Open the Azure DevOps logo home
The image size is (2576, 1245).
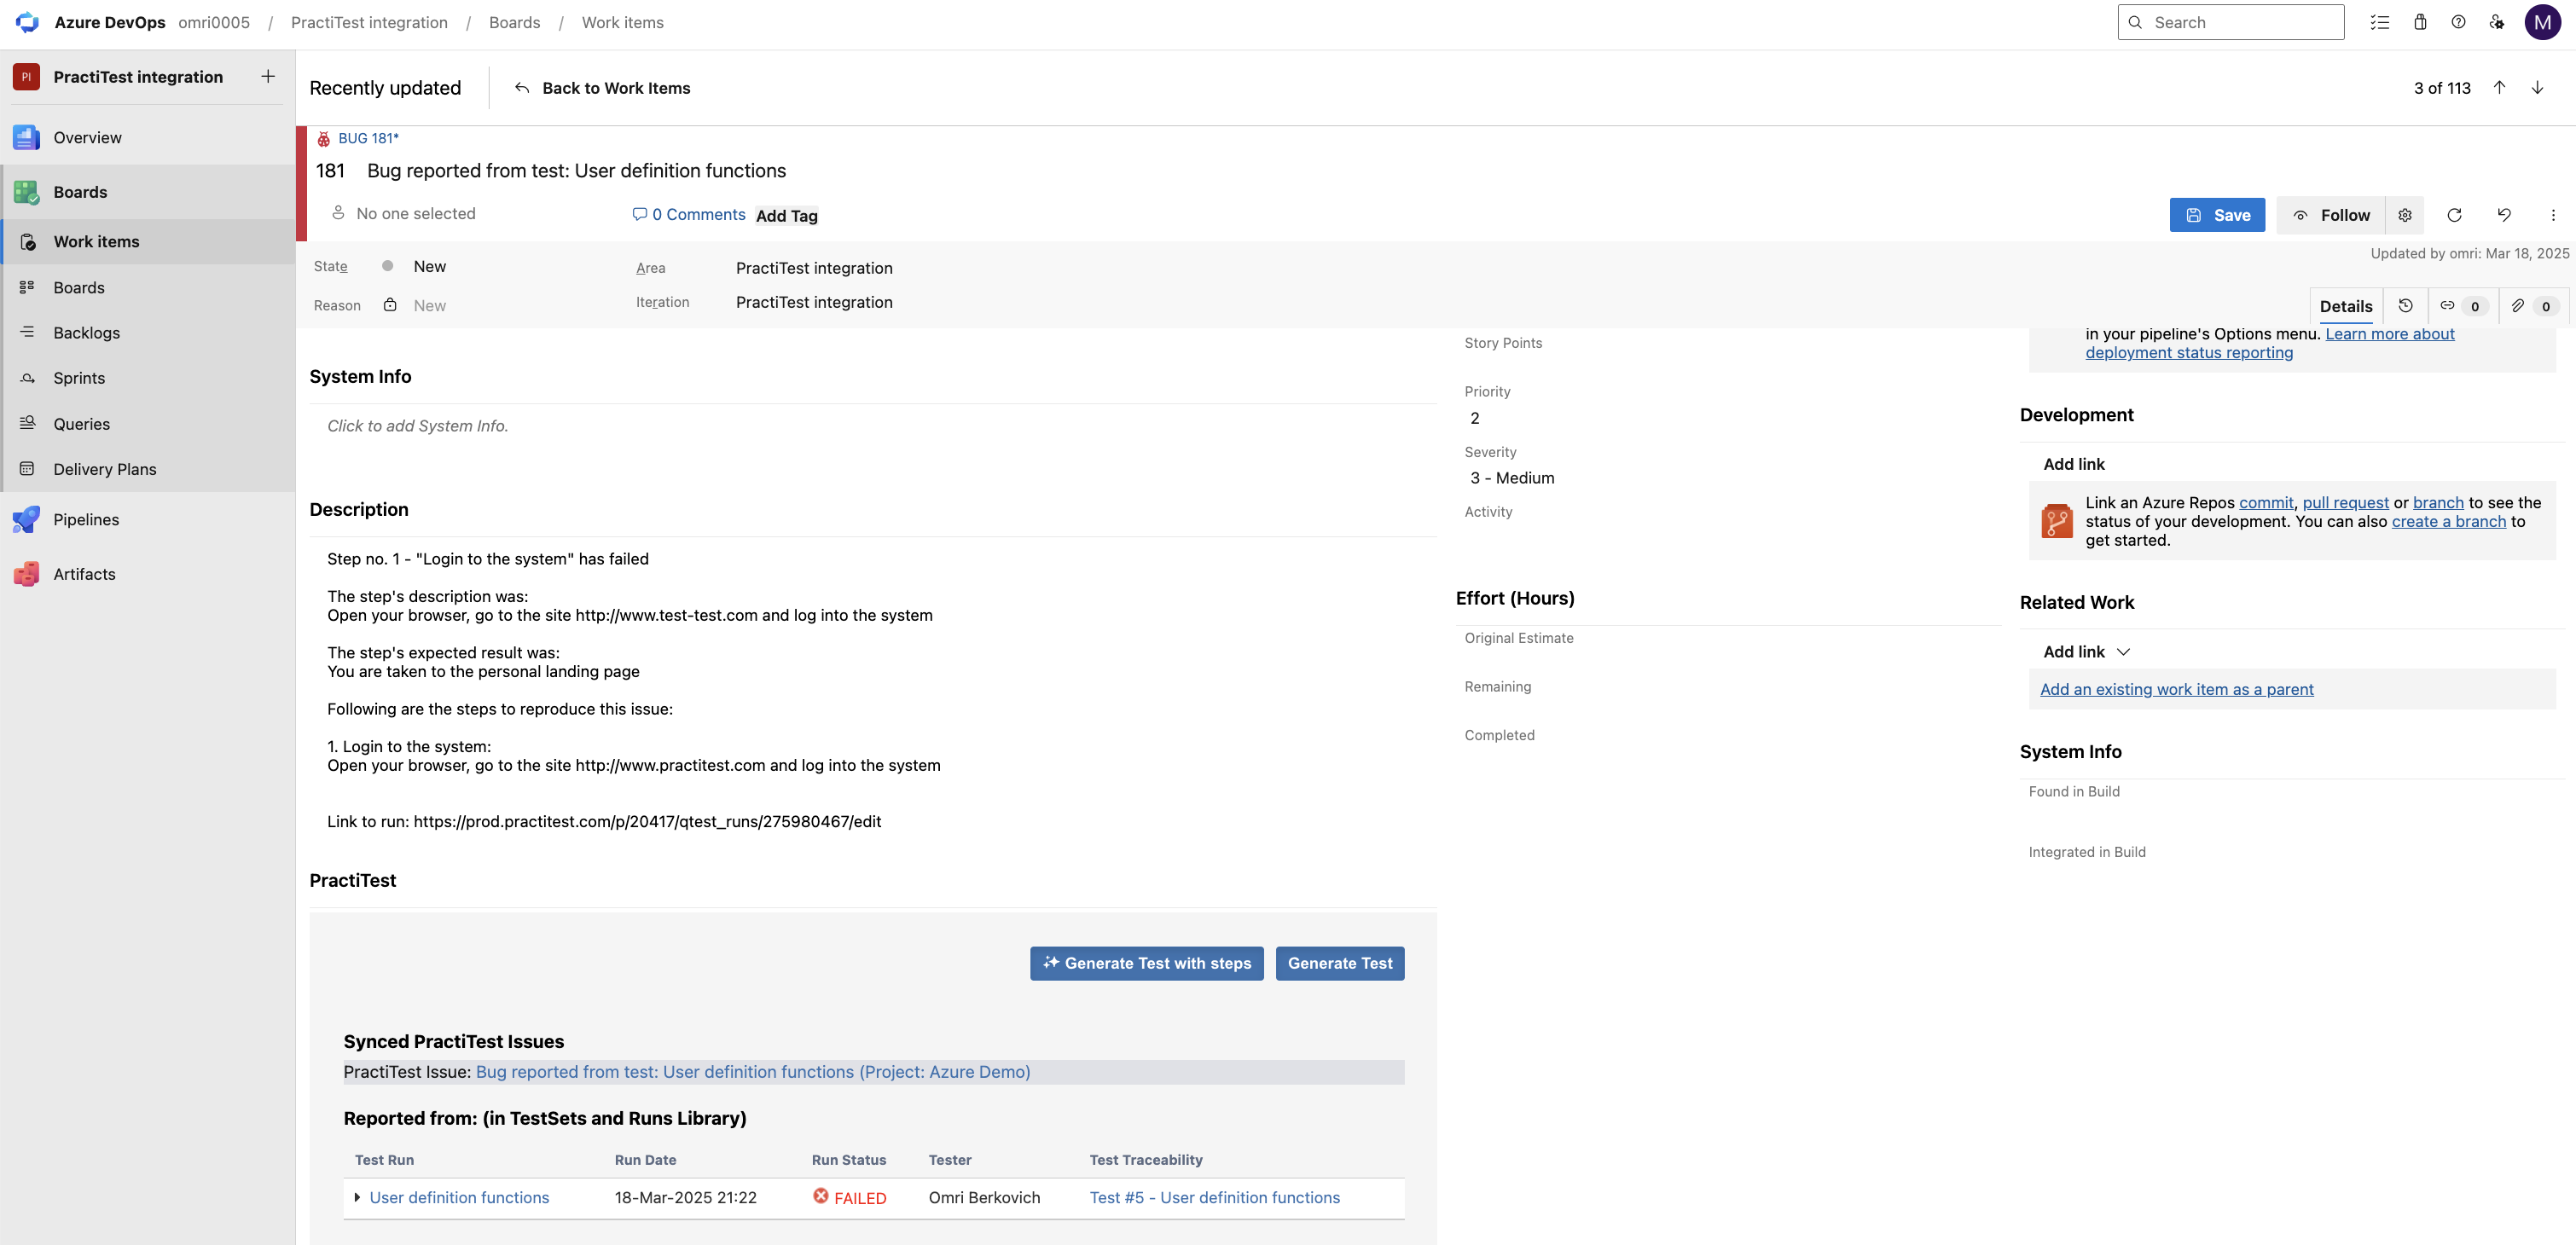pos(27,22)
